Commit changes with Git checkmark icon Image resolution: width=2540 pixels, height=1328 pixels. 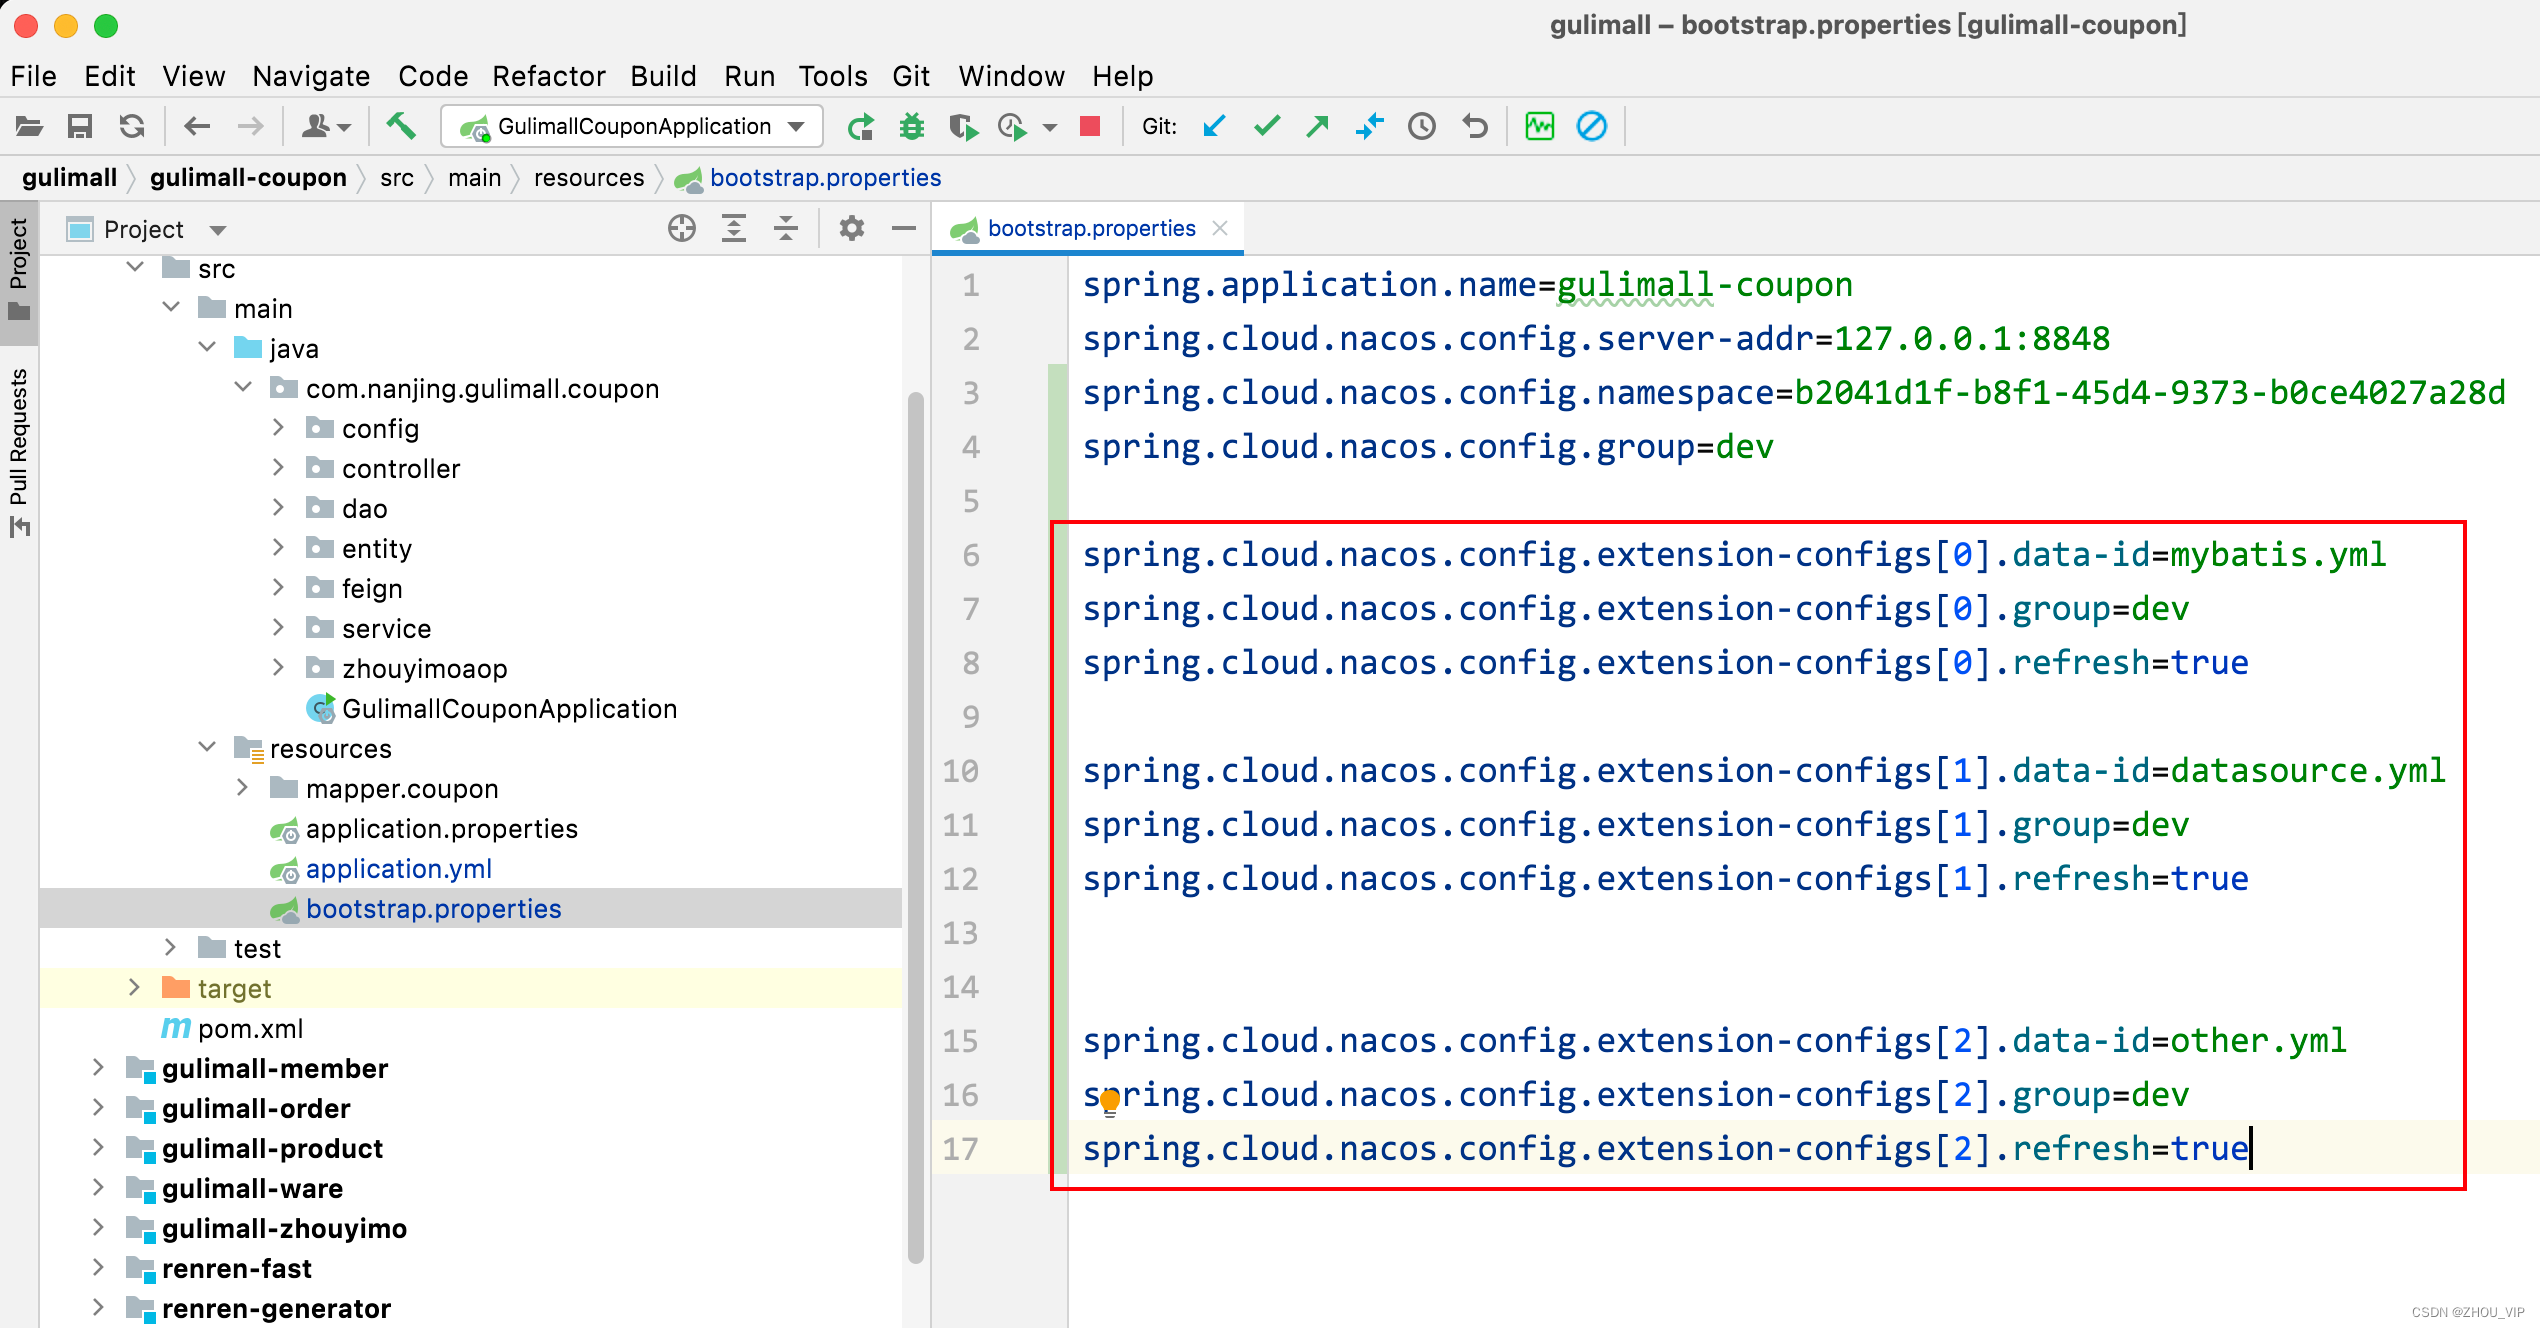coord(1267,126)
